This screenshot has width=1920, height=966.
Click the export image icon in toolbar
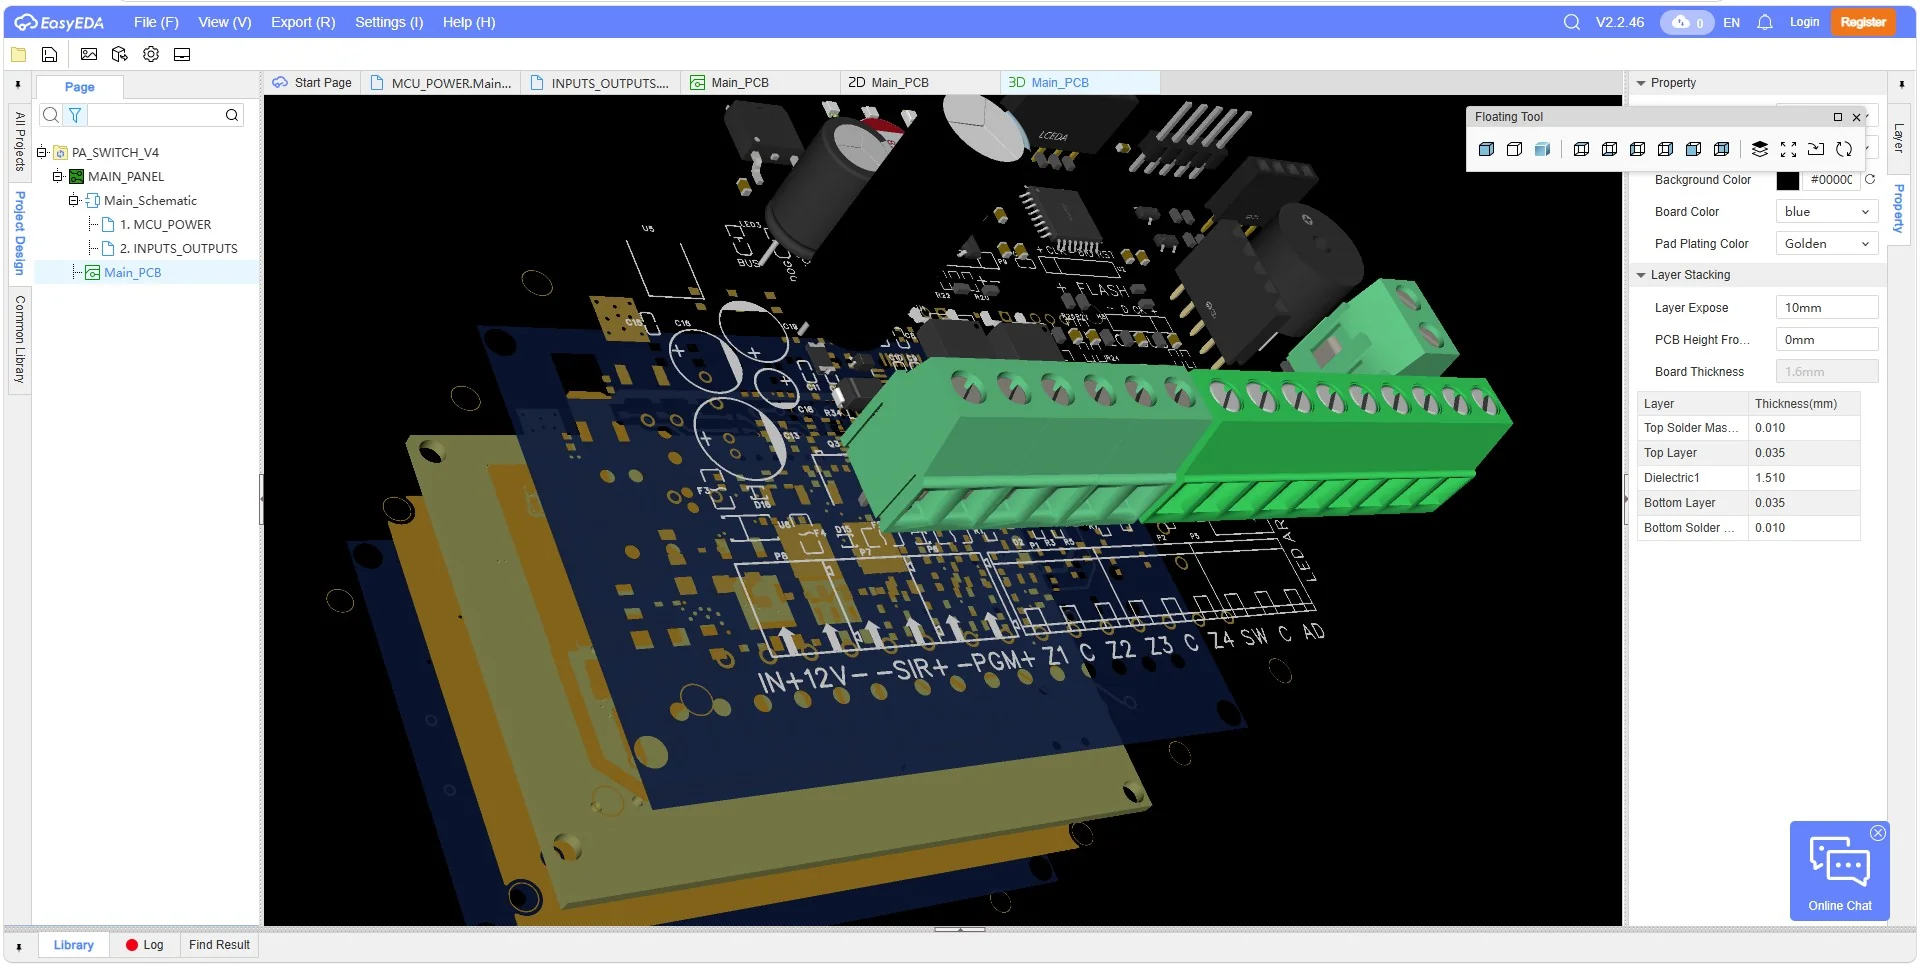coord(88,55)
